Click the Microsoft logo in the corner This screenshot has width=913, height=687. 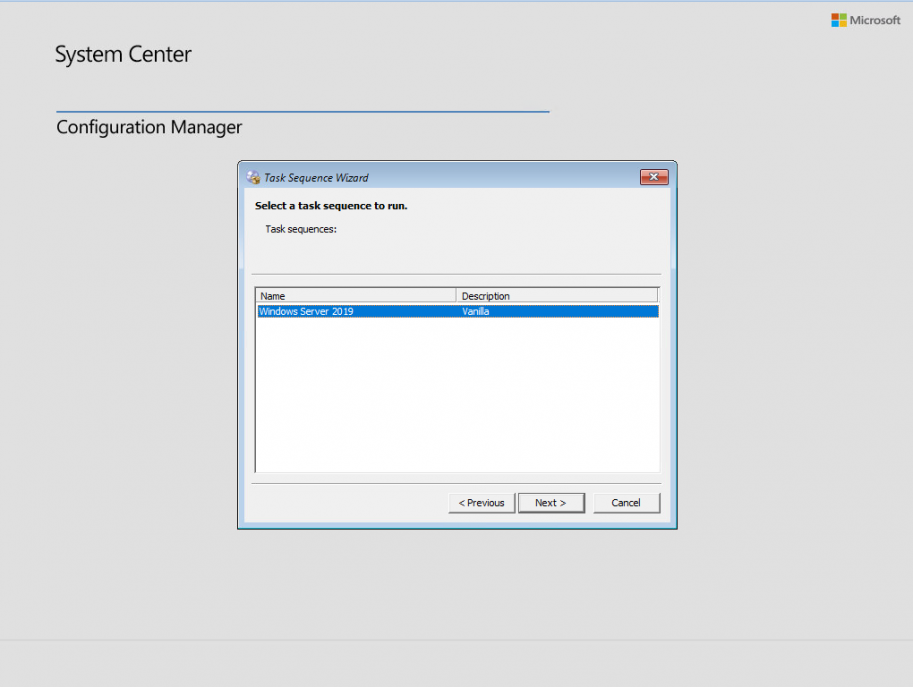[866, 19]
